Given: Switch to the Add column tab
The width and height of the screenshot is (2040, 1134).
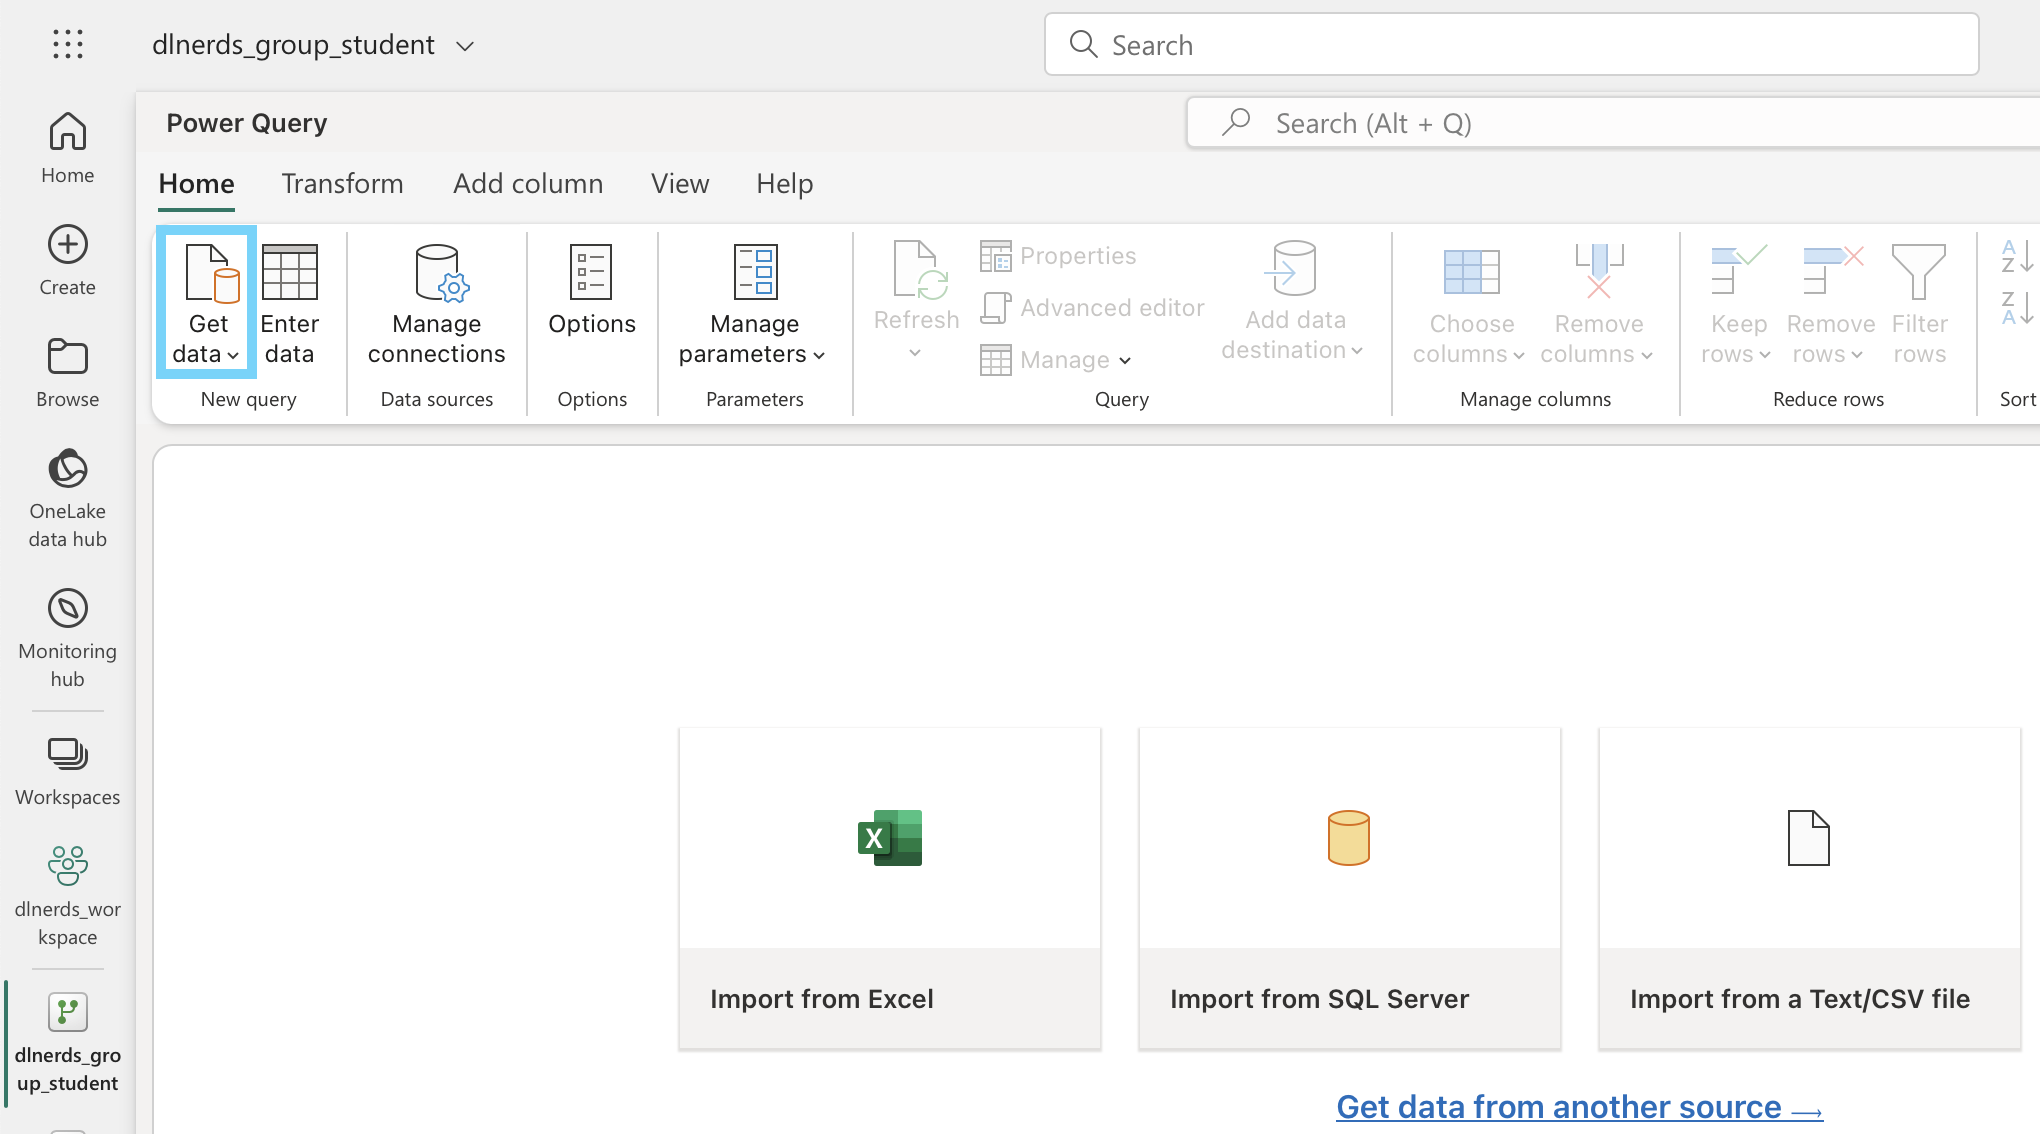Looking at the screenshot, I should click(x=528, y=184).
